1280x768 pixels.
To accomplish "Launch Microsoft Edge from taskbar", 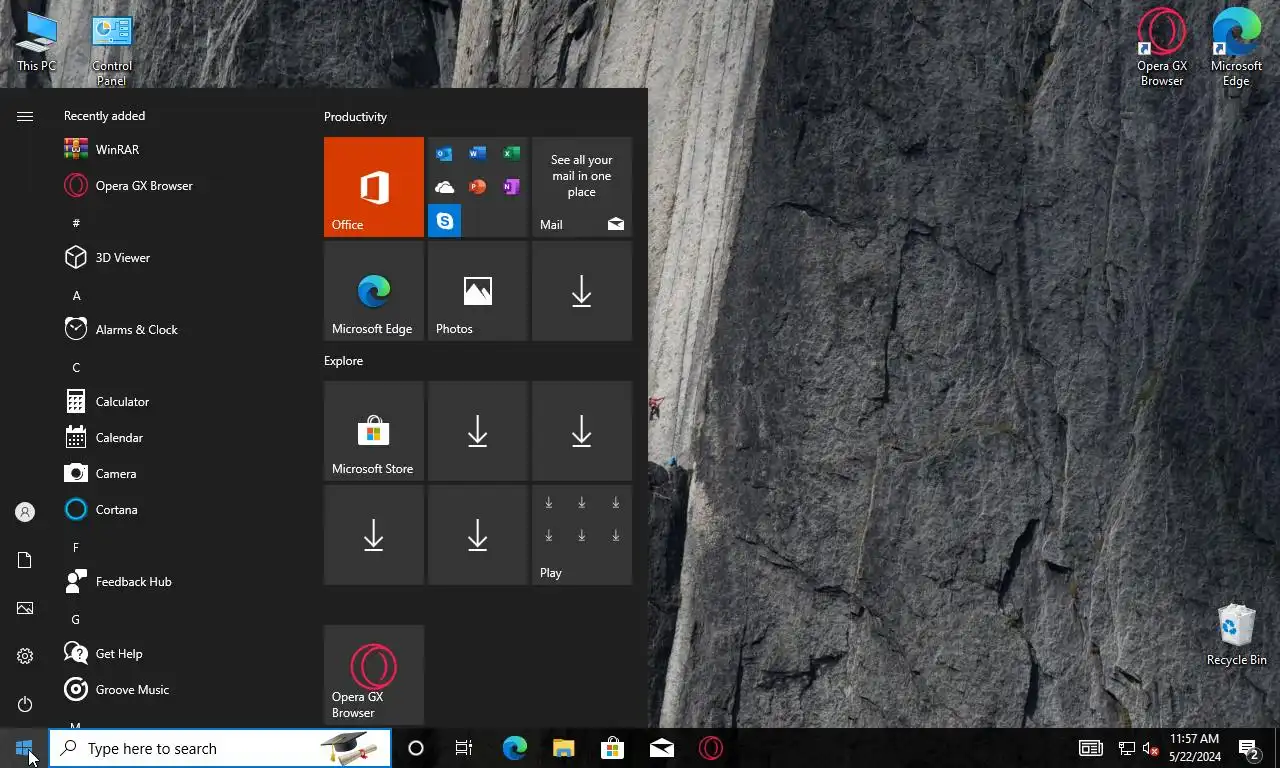I will pos(514,748).
